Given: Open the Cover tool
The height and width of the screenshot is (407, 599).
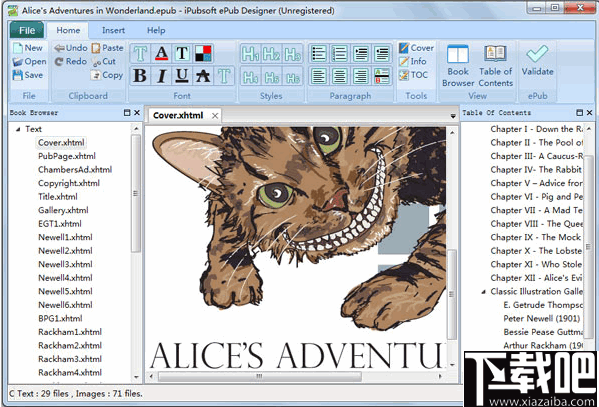Looking at the screenshot, I should tap(416, 48).
